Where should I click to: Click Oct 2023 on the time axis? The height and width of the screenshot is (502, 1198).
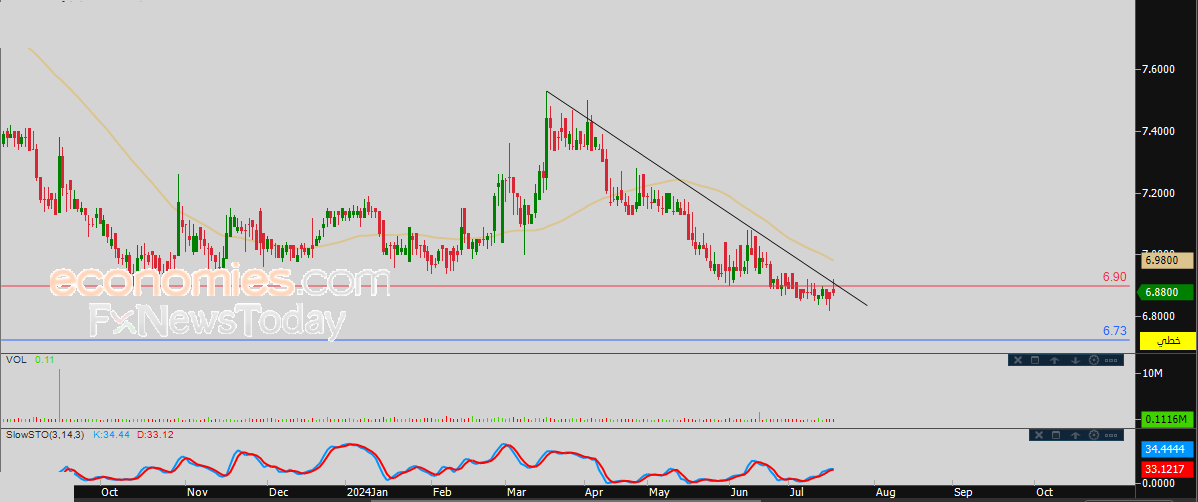[x=109, y=493]
